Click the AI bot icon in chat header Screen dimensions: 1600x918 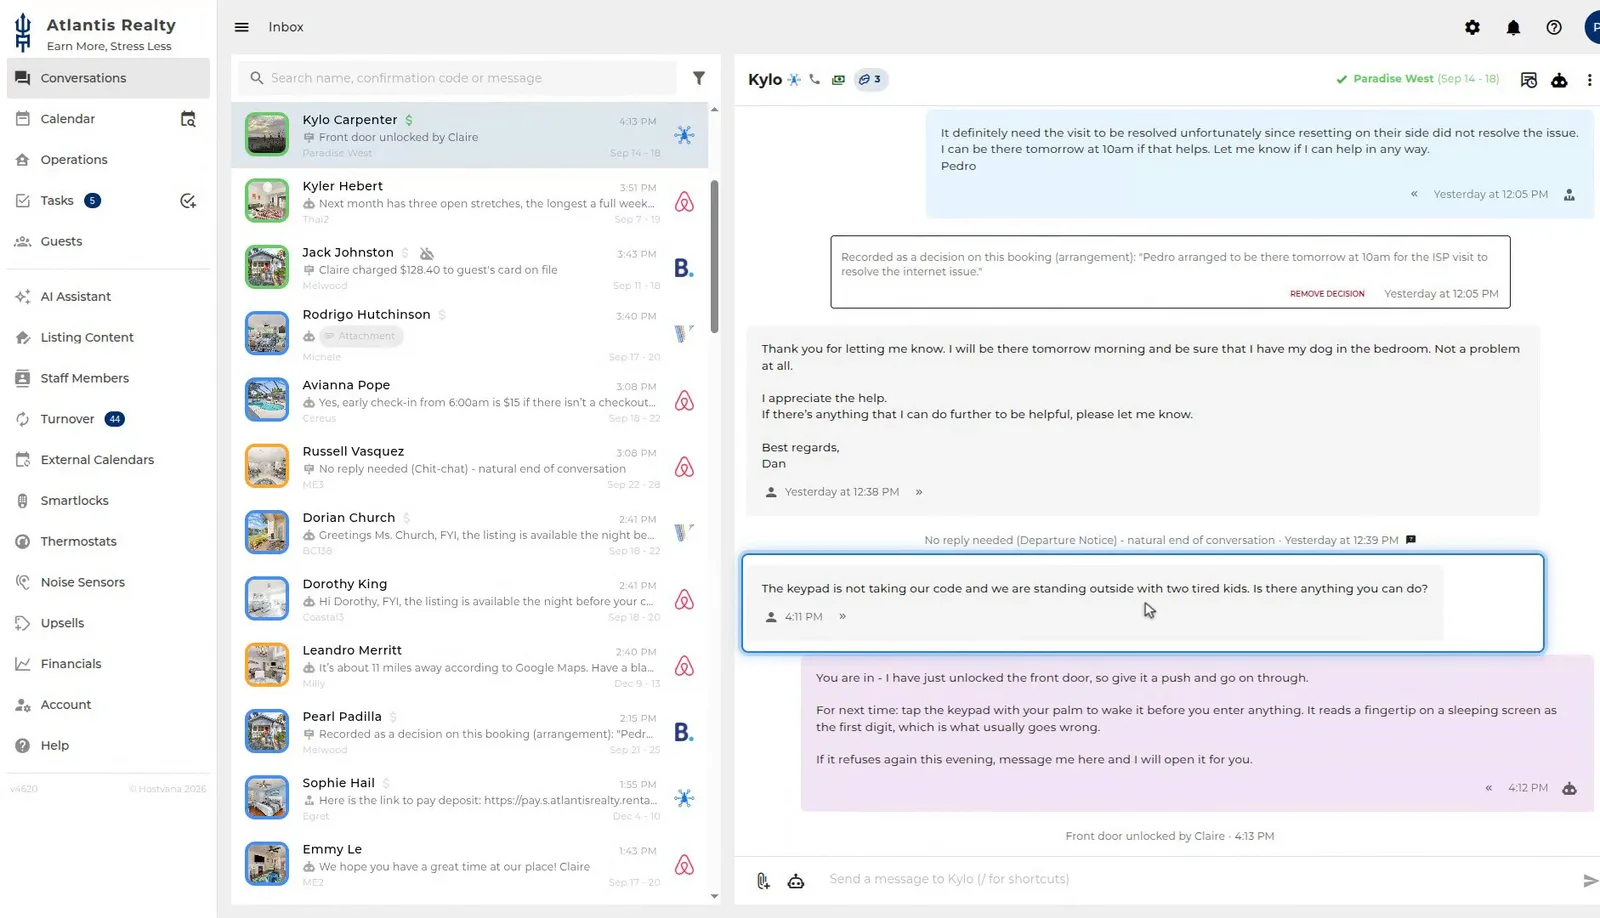(1559, 80)
